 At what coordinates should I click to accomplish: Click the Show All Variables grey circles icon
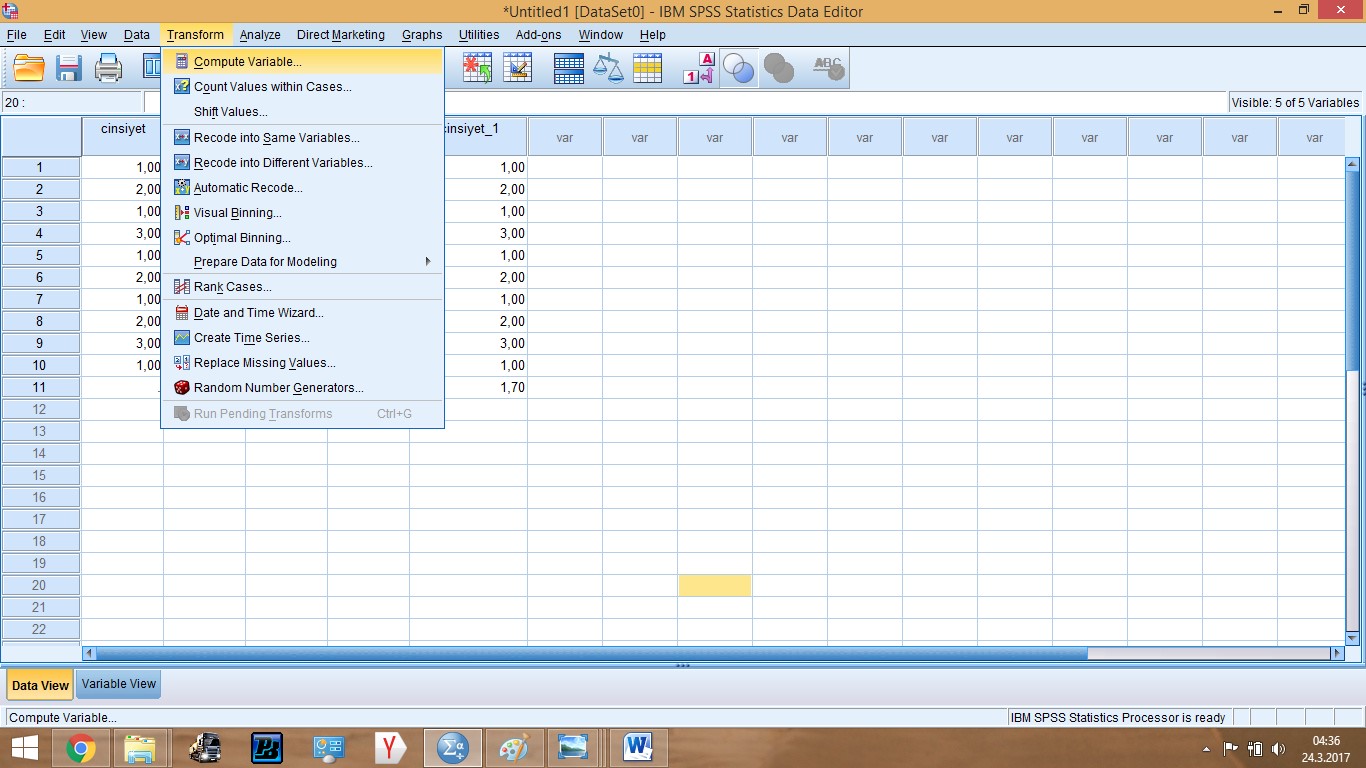click(778, 68)
